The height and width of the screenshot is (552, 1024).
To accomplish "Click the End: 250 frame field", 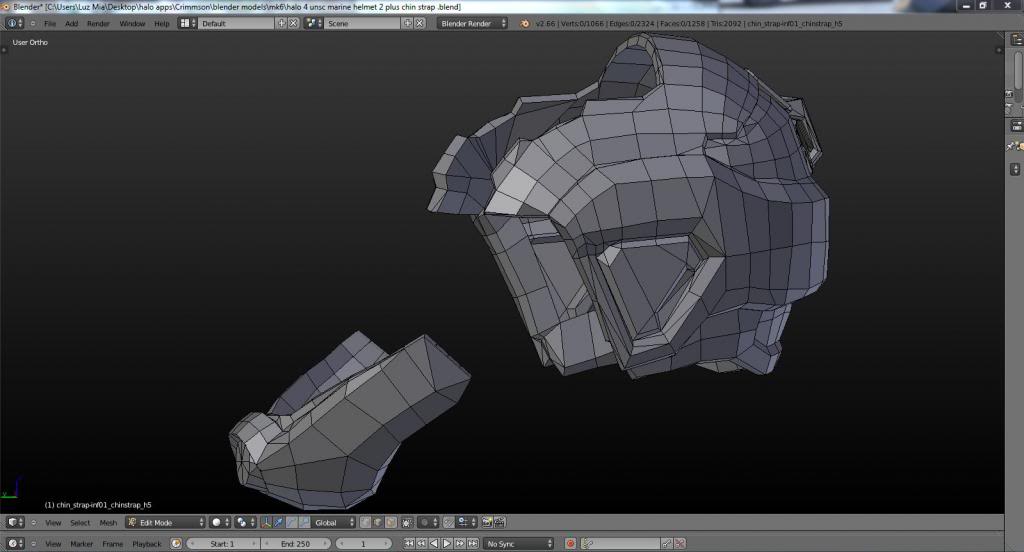I will click(296, 544).
